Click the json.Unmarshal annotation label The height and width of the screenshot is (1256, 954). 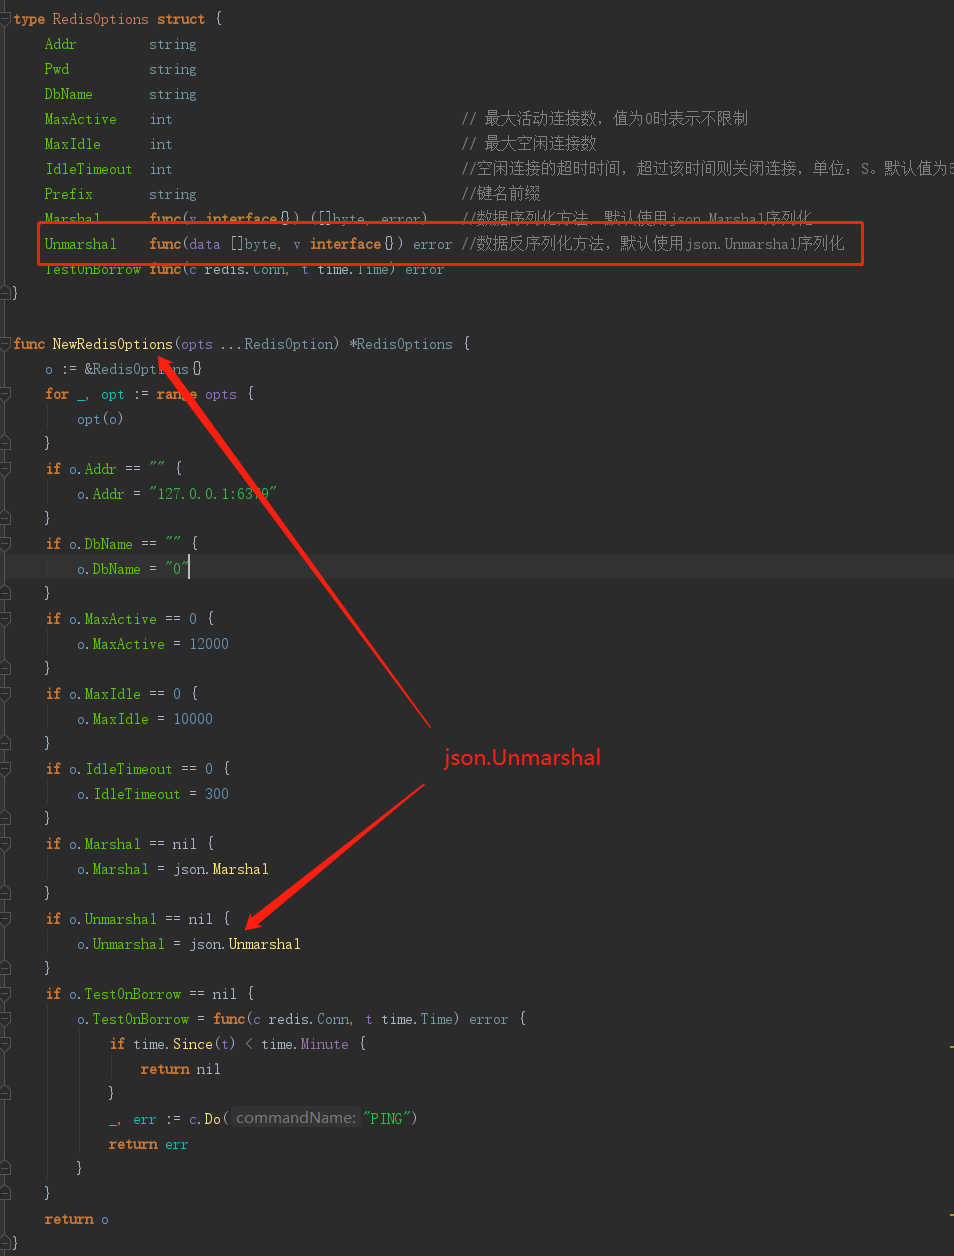522,757
